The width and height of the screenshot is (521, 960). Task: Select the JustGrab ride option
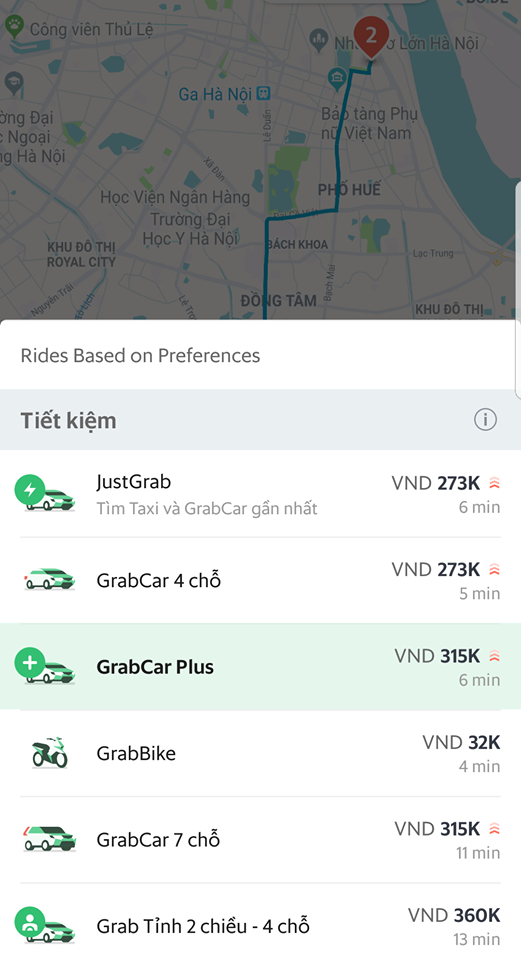pos(260,494)
